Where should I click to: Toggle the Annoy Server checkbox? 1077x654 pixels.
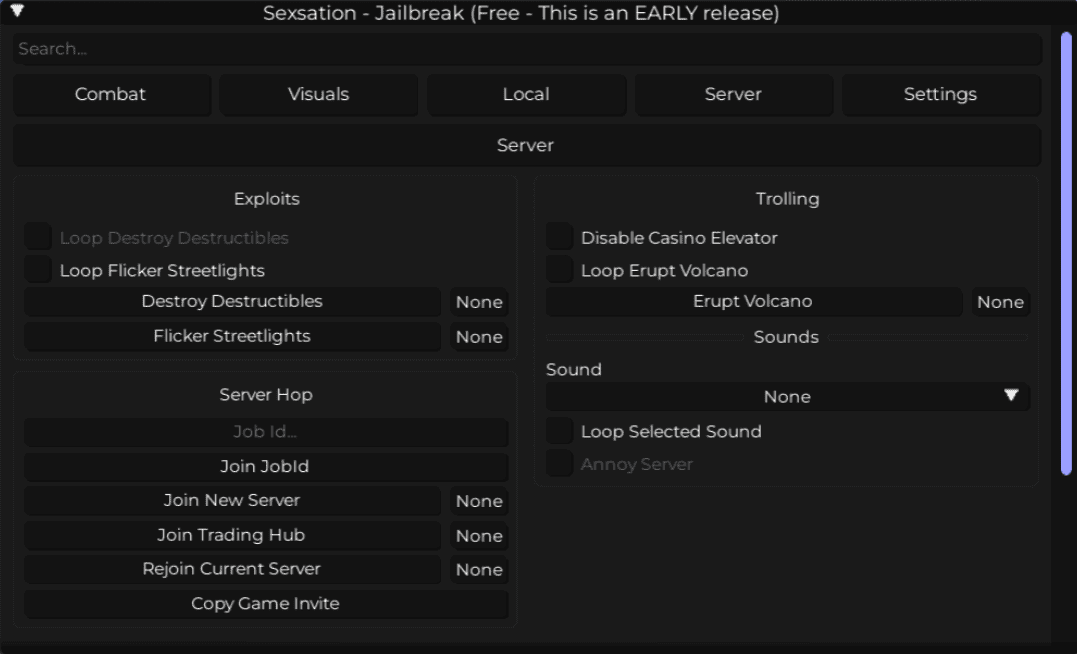[x=560, y=464]
